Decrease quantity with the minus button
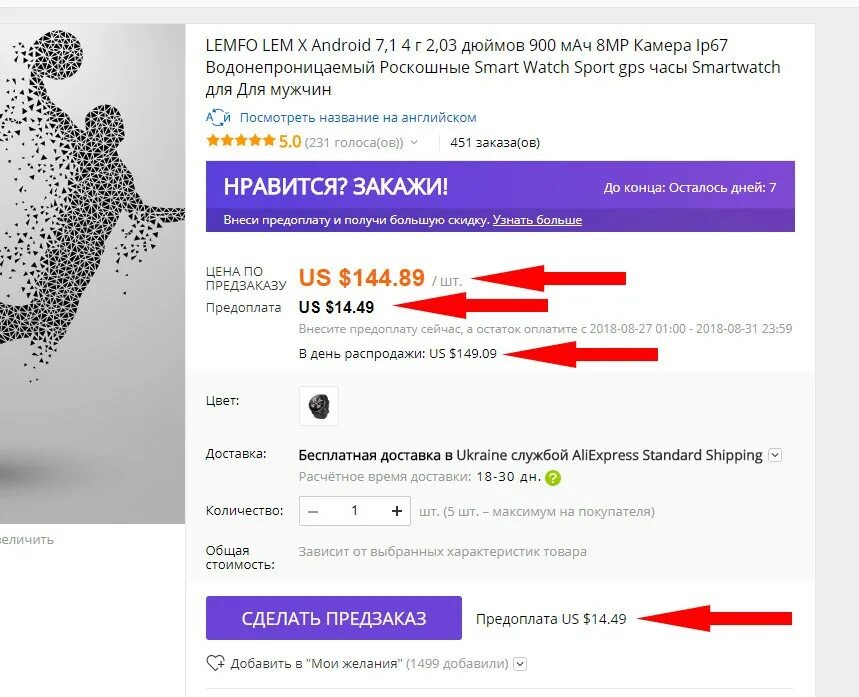Viewport: 859px width, 697px height. pos(313,511)
